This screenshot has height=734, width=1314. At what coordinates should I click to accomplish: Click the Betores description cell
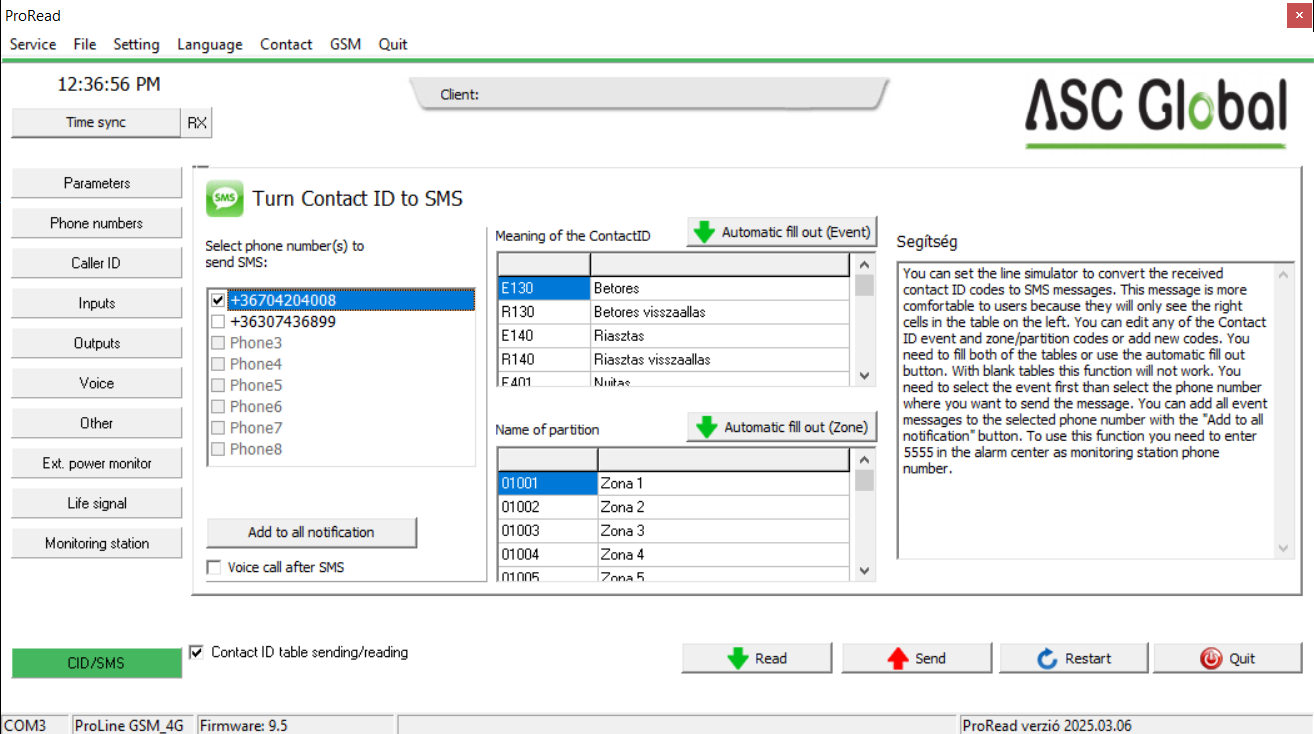click(719, 288)
